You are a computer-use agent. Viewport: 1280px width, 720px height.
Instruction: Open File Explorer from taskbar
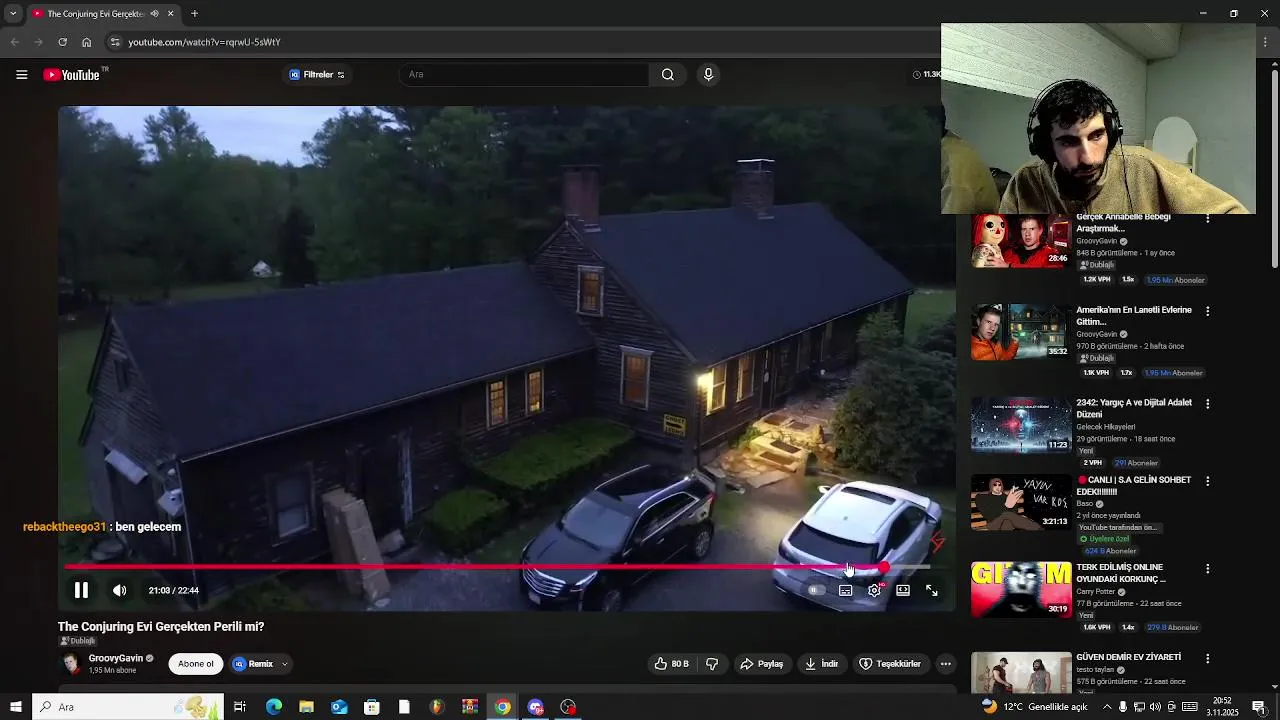point(306,707)
